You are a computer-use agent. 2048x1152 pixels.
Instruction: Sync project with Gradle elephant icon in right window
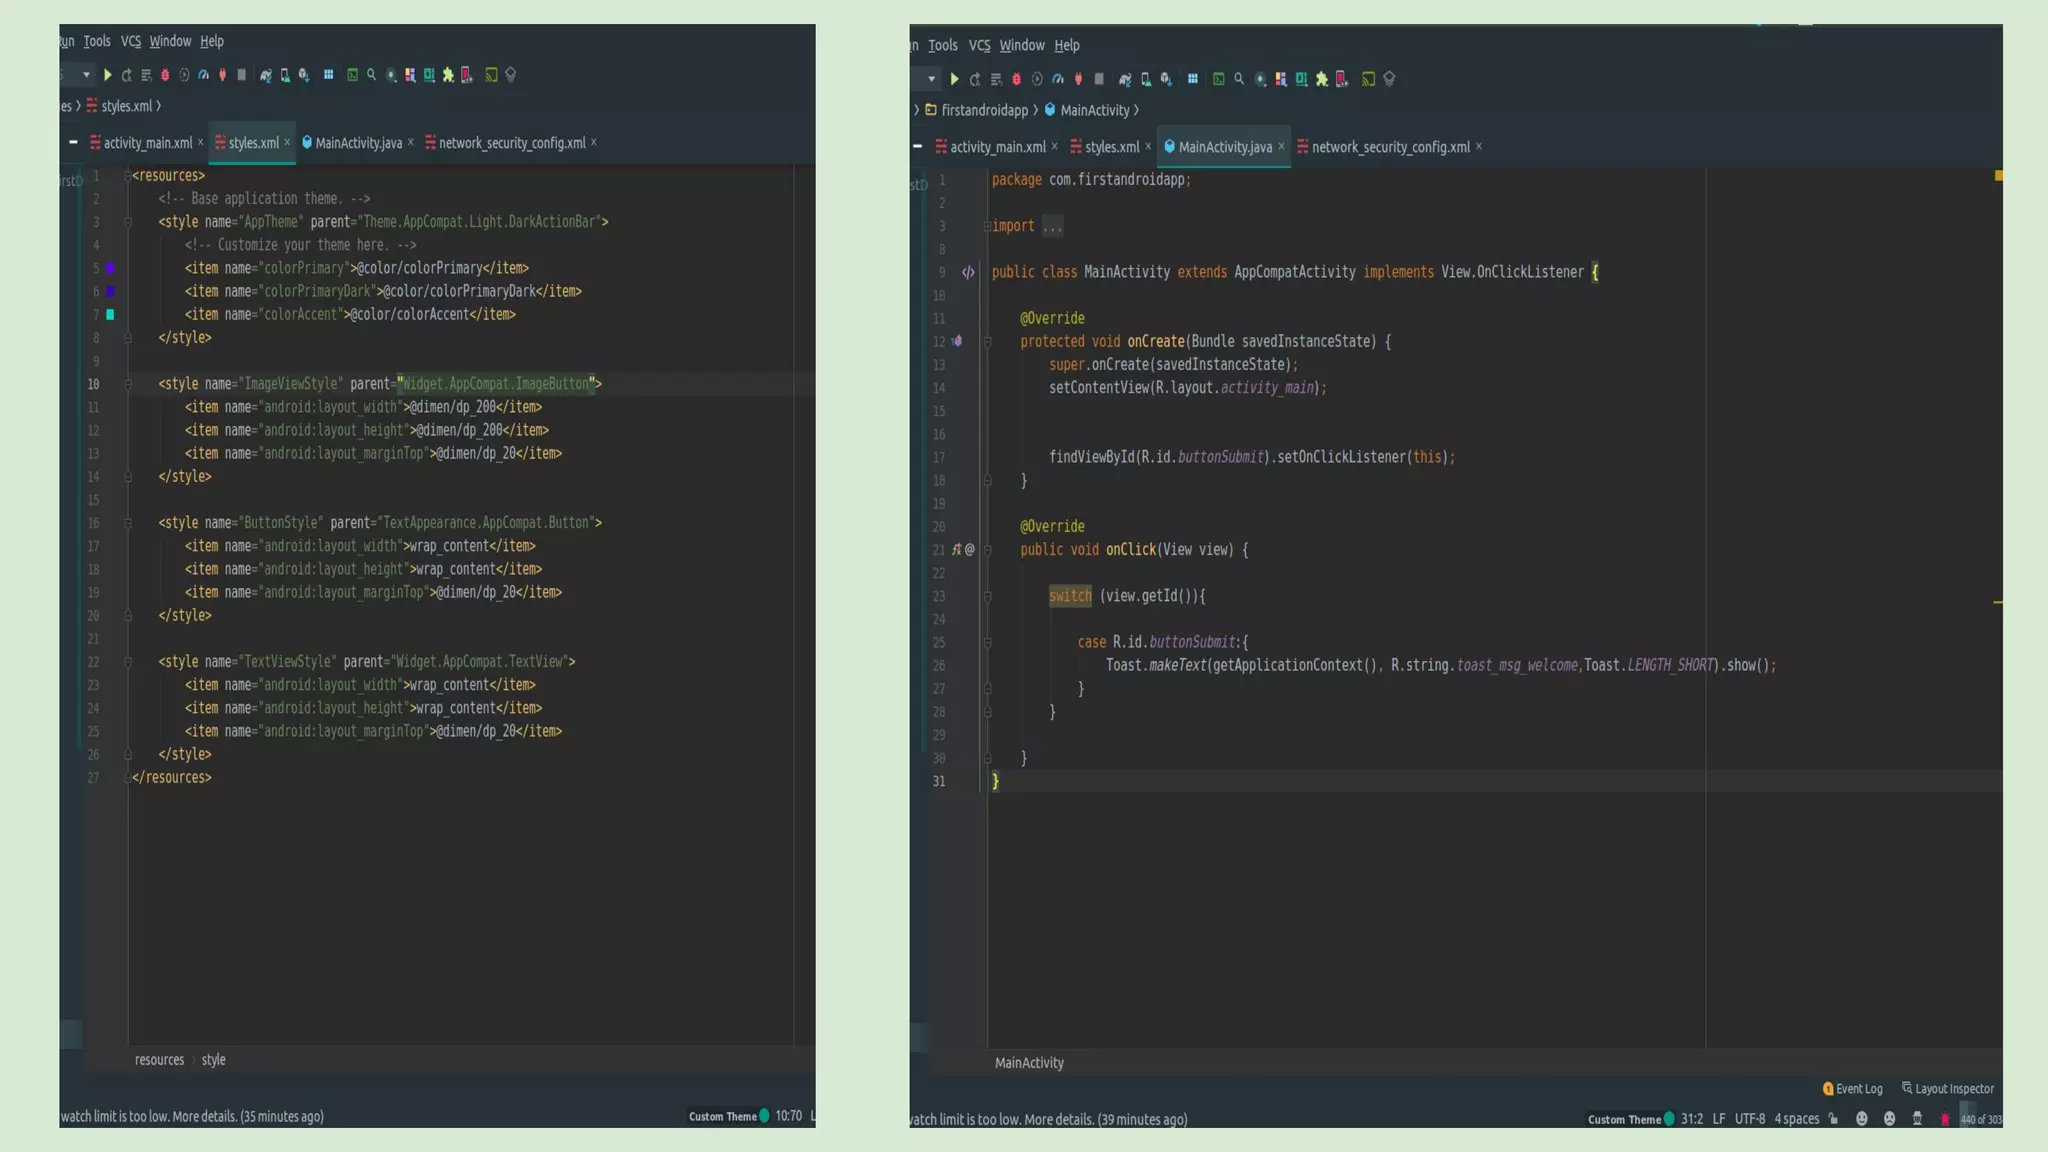coord(1125,79)
